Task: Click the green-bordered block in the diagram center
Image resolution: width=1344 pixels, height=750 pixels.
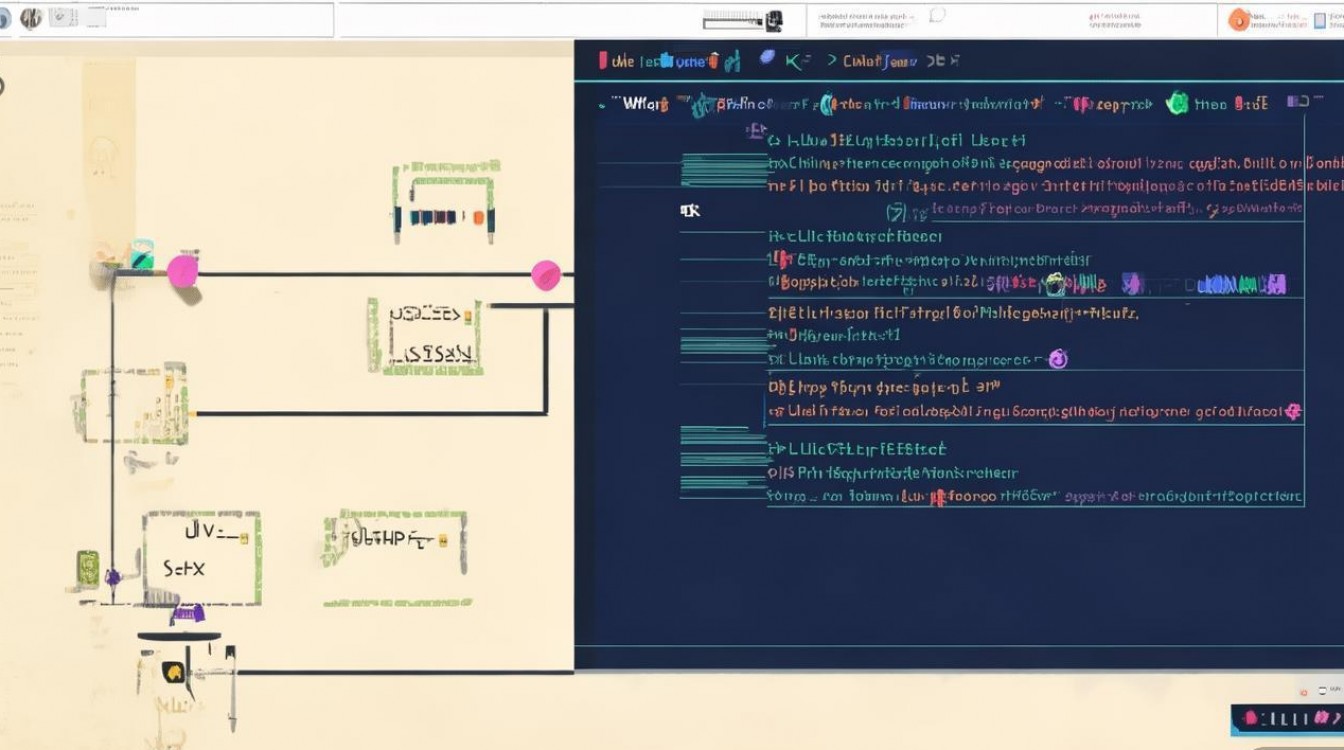Action: [x=424, y=336]
